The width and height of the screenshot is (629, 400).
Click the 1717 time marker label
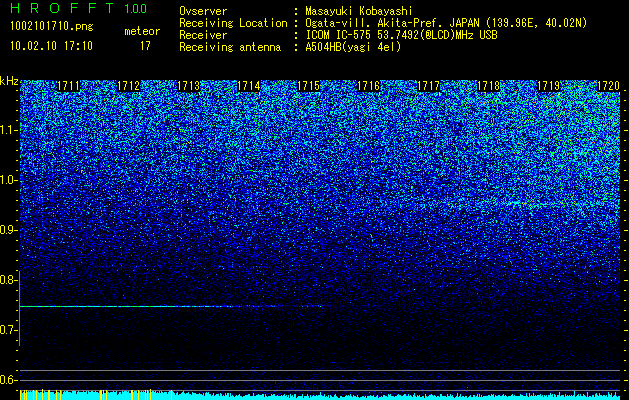pyautogui.click(x=429, y=86)
